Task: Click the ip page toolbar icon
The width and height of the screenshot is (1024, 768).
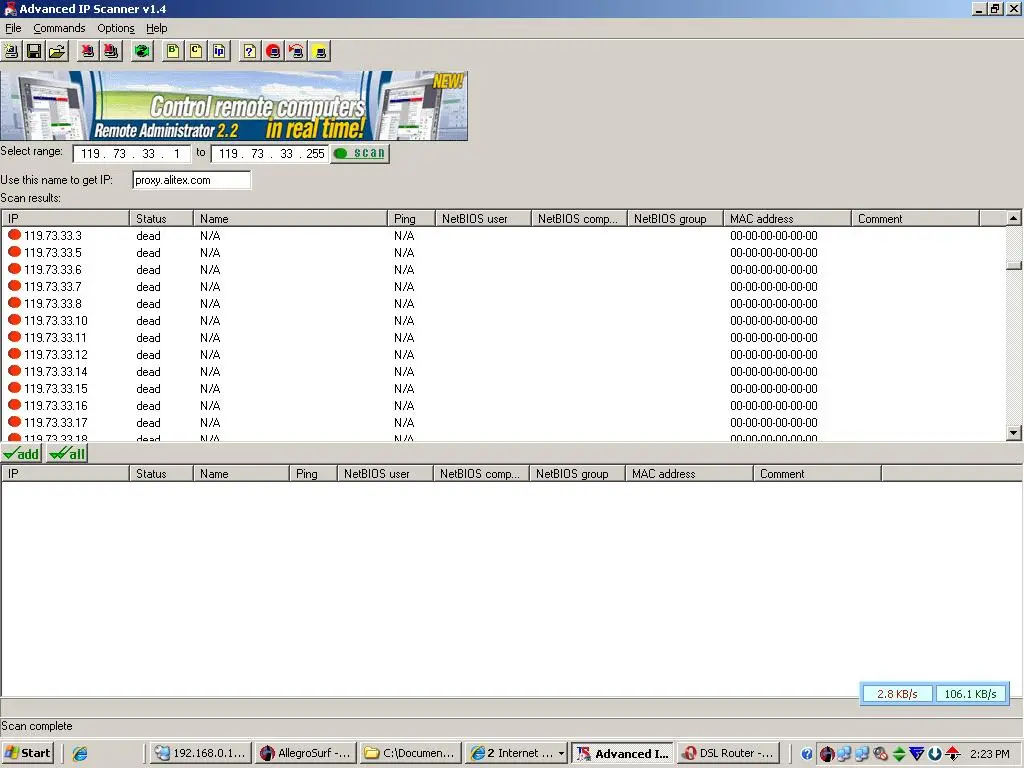Action: click(x=219, y=51)
